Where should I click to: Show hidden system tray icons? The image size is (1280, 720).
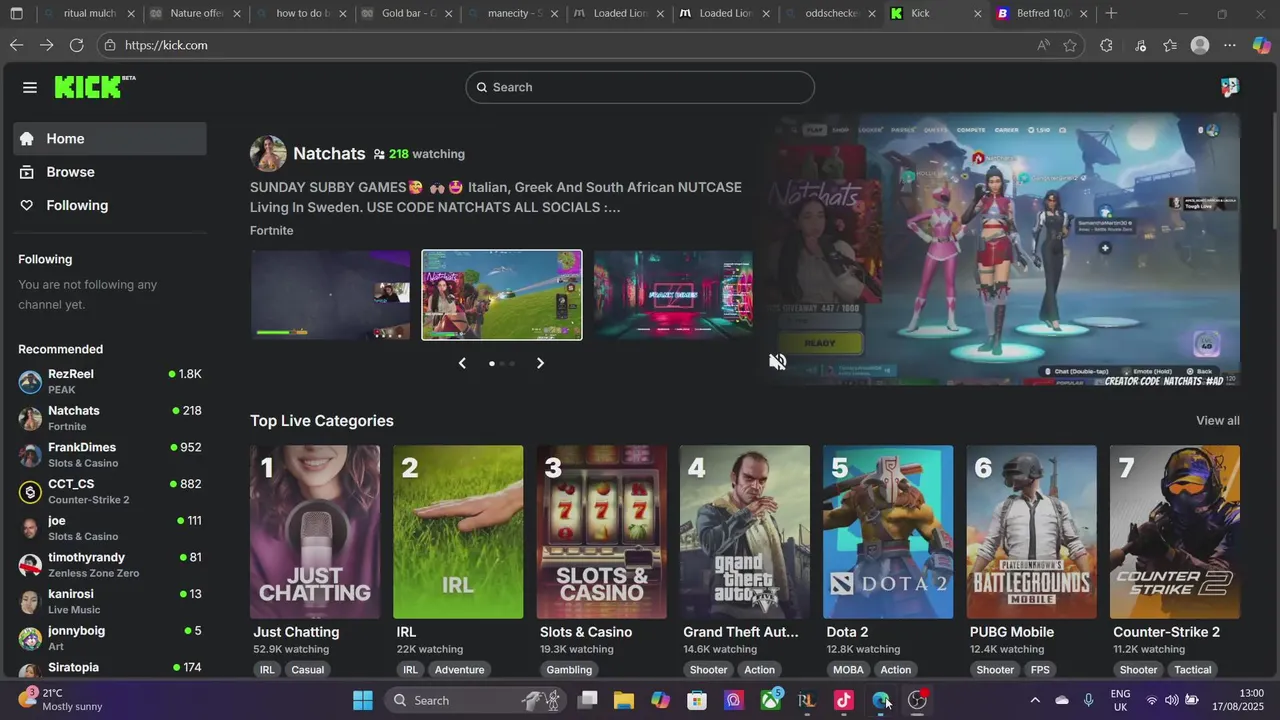pyautogui.click(x=1035, y=700)
